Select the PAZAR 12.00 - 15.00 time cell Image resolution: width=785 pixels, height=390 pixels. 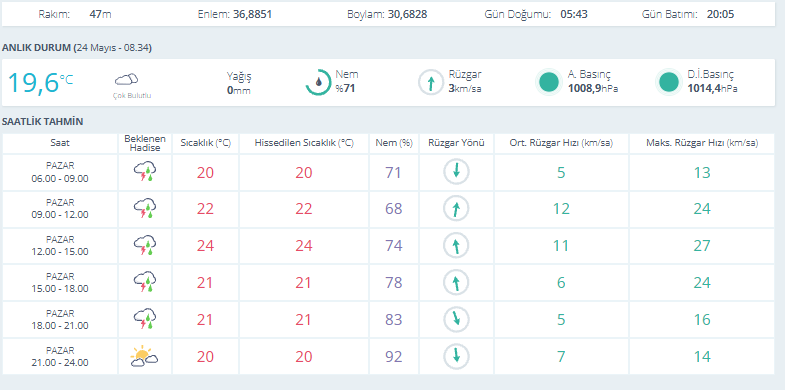(x=60, y=246)
